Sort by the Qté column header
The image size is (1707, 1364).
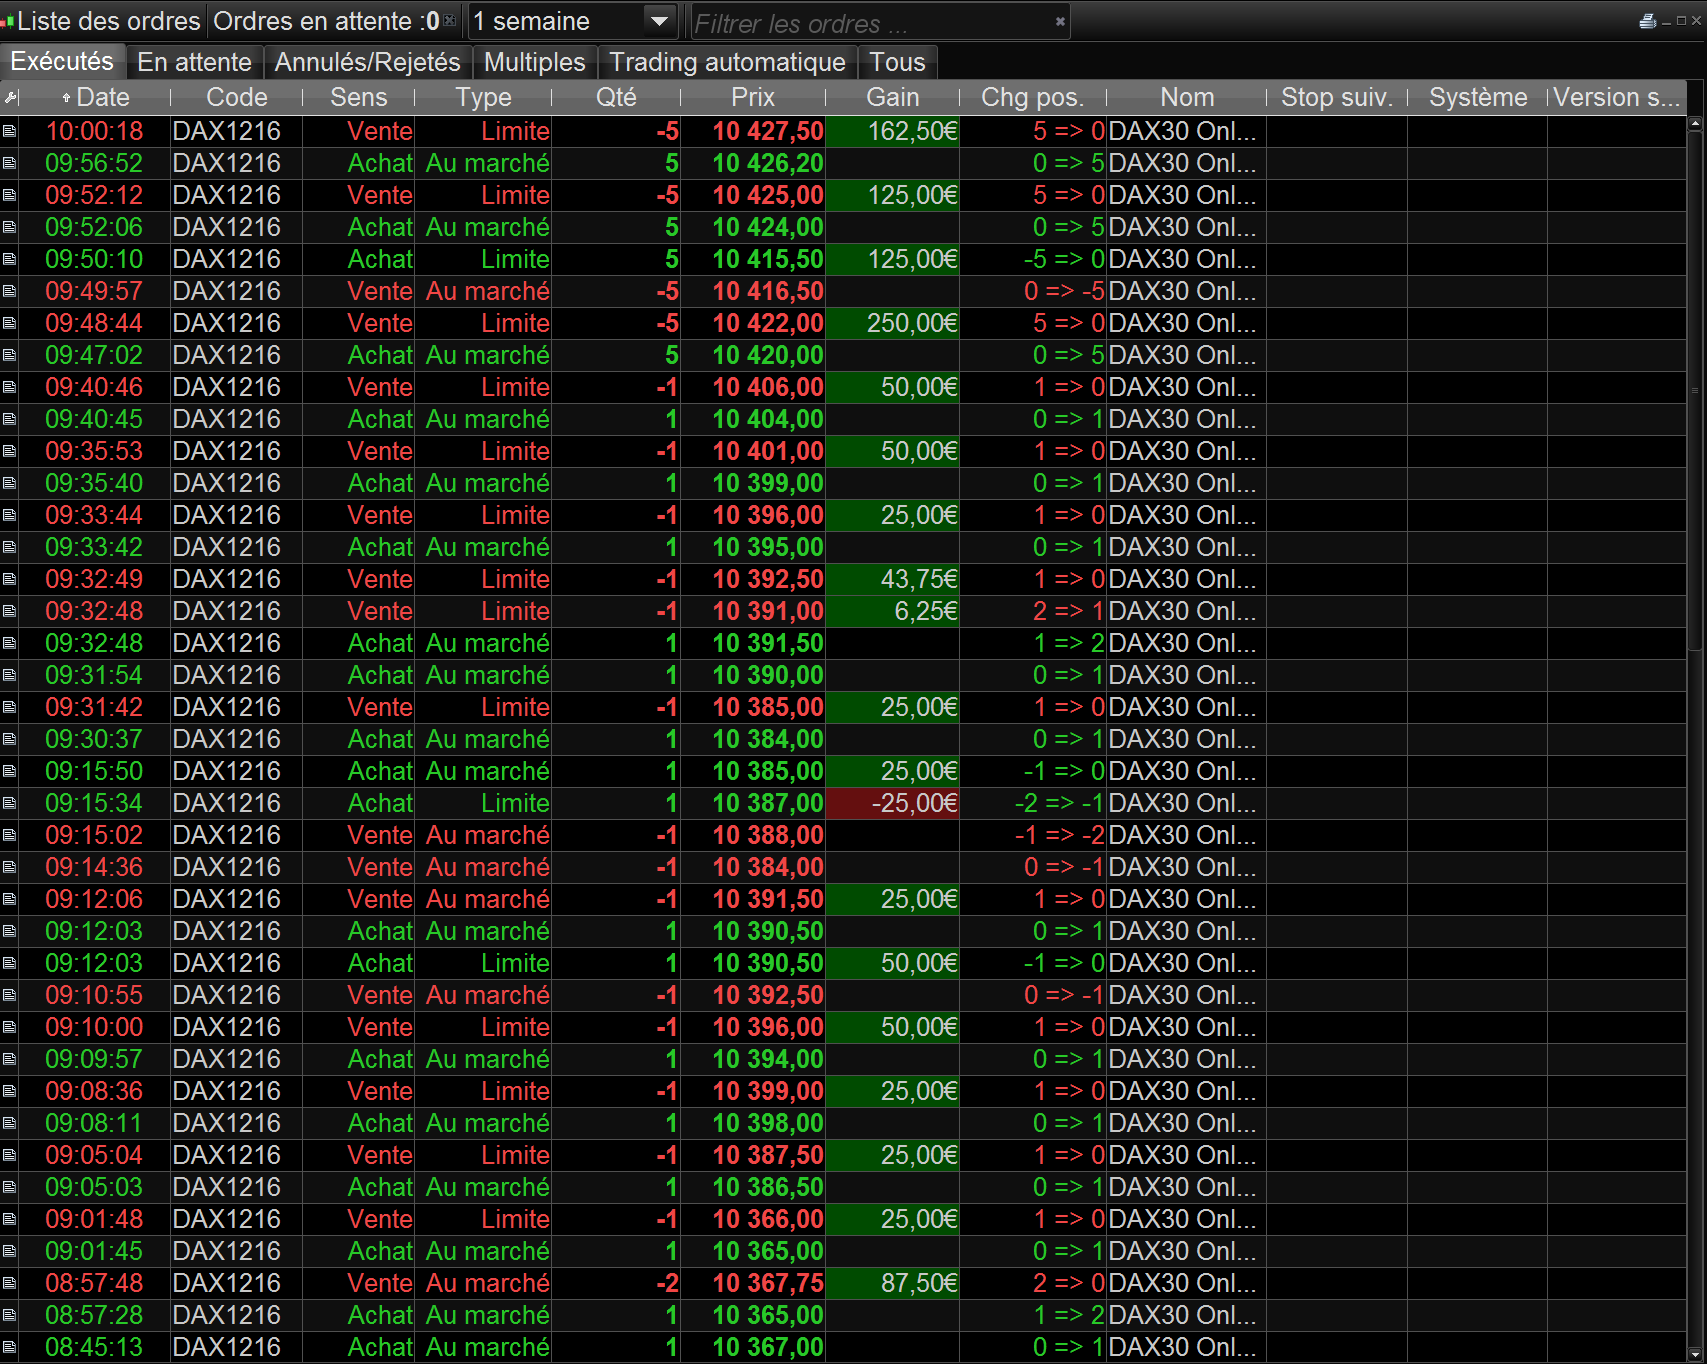click(616, 97)
